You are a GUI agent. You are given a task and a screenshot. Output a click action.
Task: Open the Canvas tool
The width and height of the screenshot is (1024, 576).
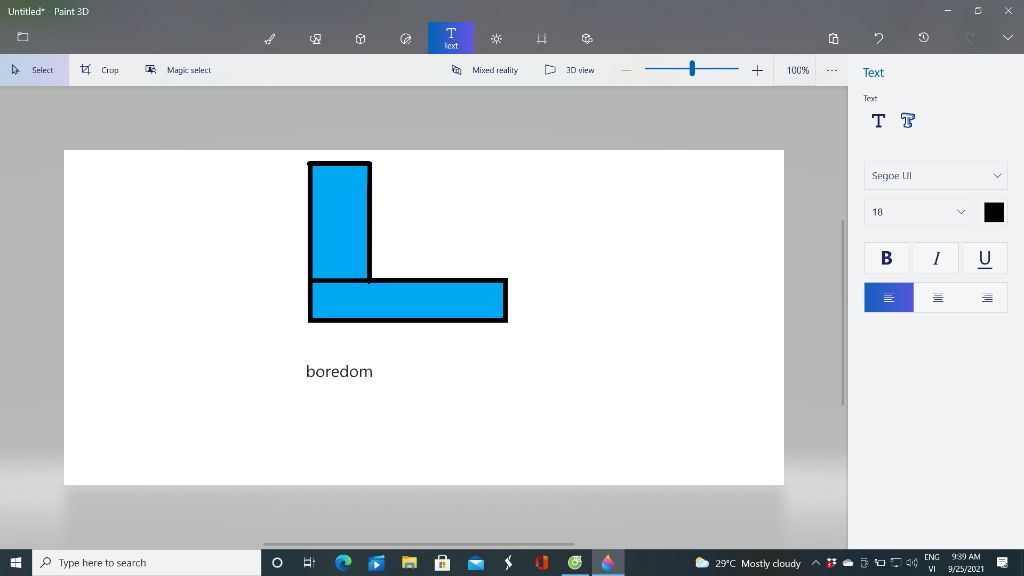[541, 39]
